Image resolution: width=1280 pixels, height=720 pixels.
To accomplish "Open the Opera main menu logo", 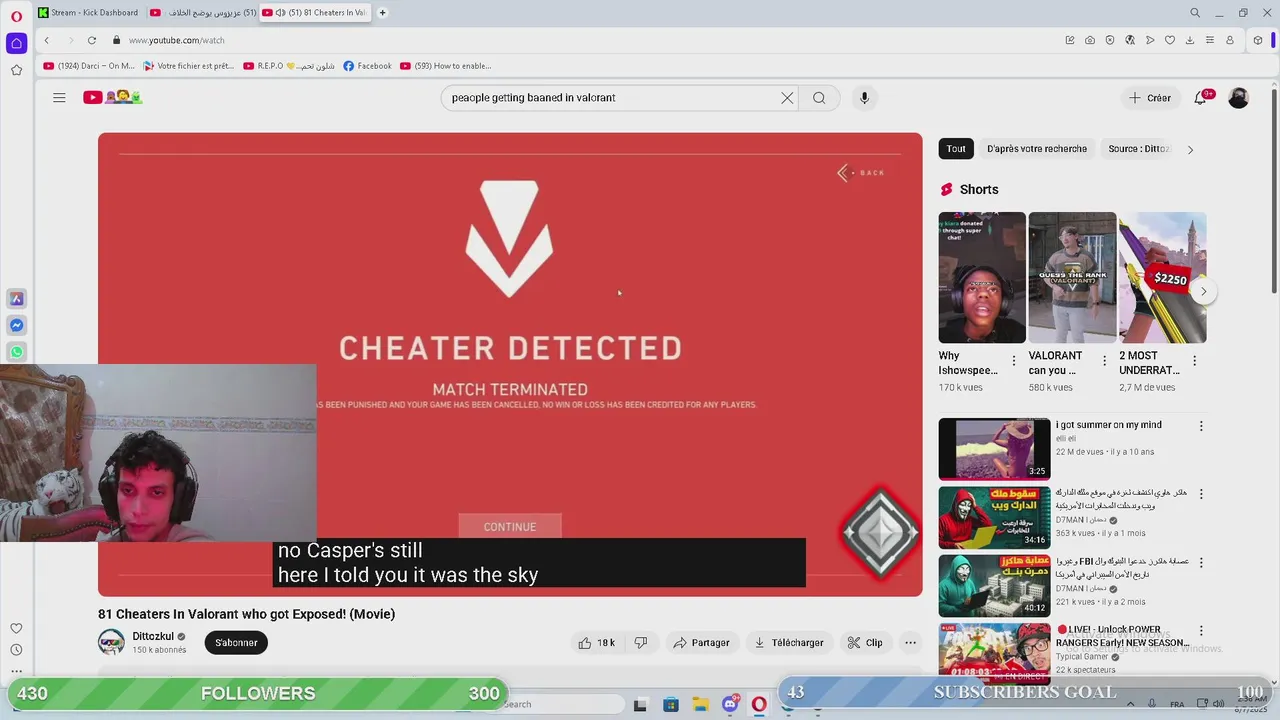I will click(x=16, y=14).
